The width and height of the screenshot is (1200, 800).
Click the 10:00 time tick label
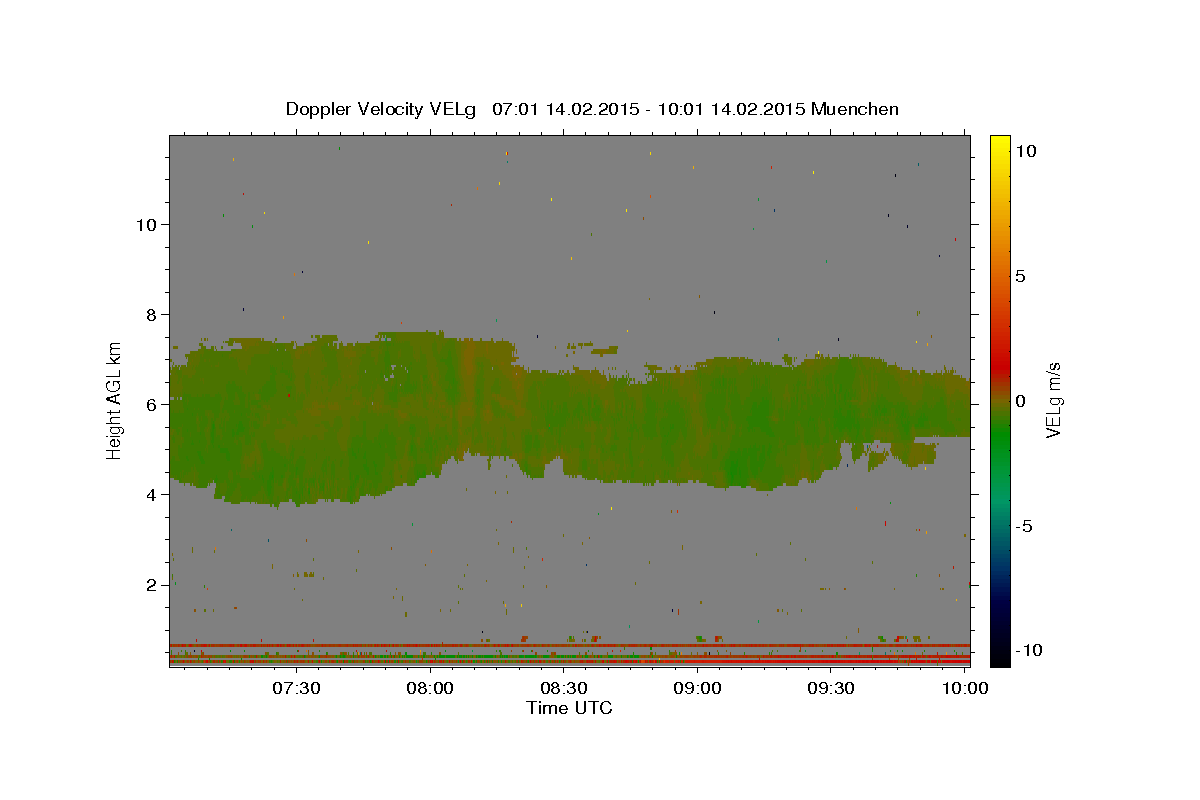click(965, 688)
